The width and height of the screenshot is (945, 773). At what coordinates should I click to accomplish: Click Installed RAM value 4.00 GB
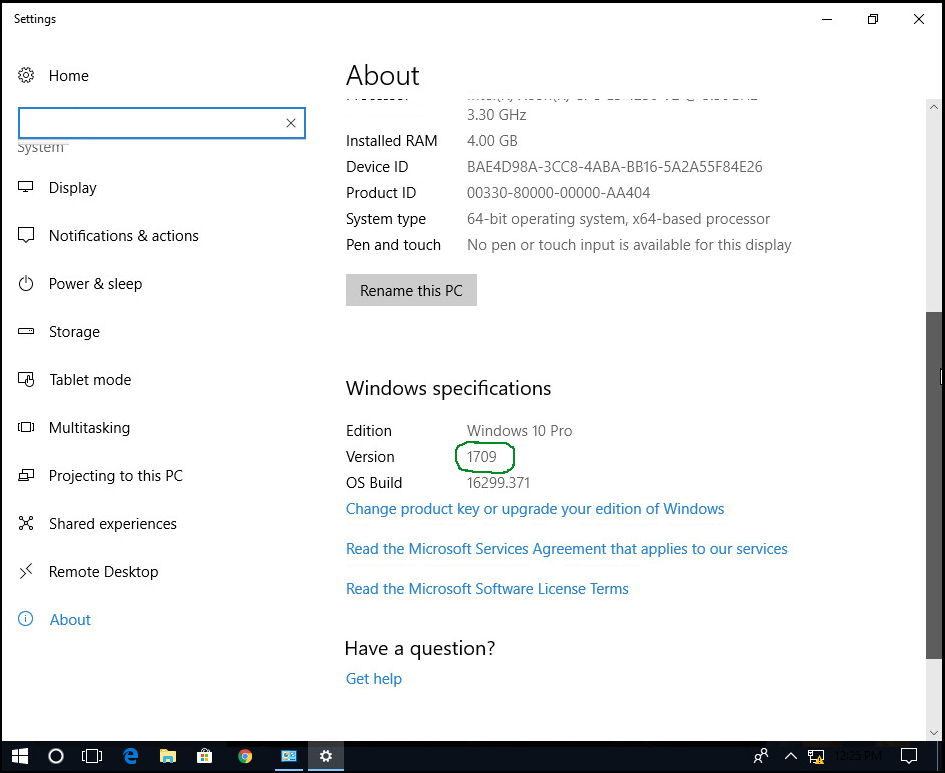492,140
